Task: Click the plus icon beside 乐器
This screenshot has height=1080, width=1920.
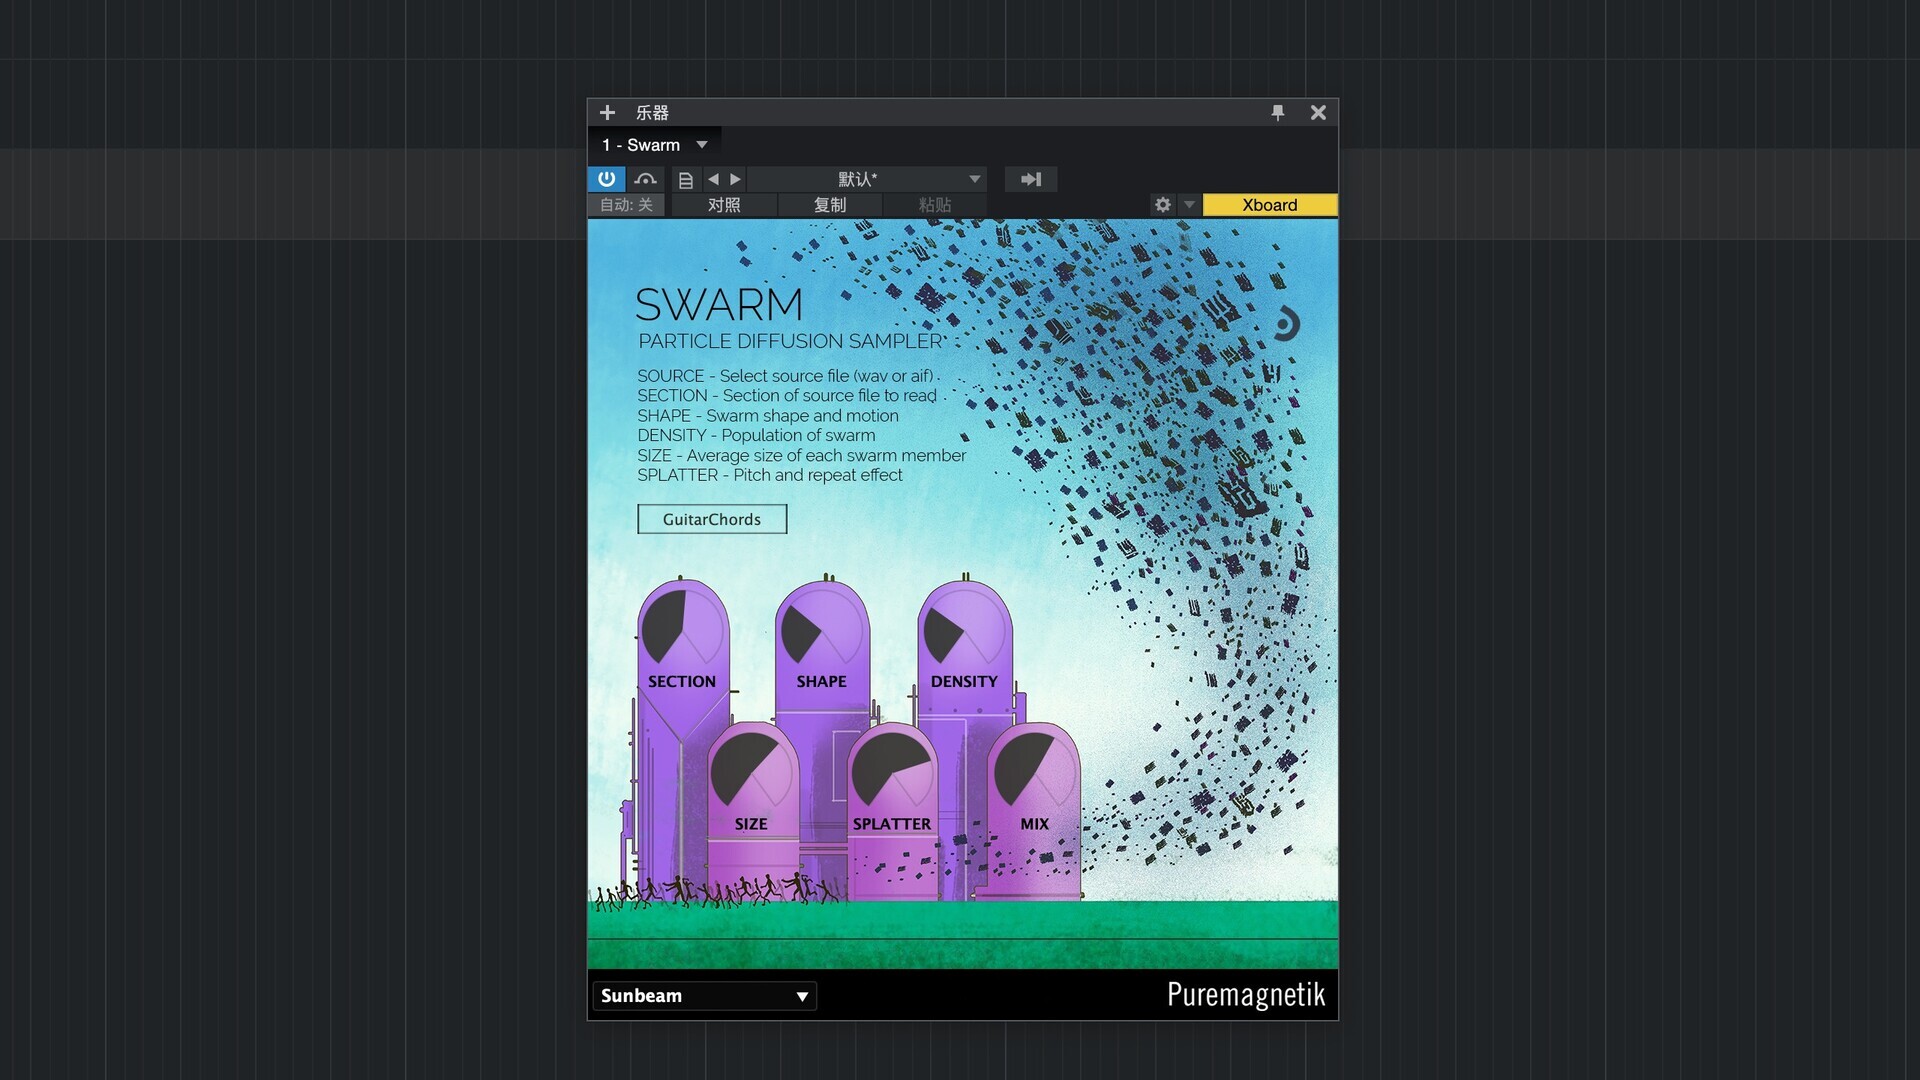Action: click(607, 113)
